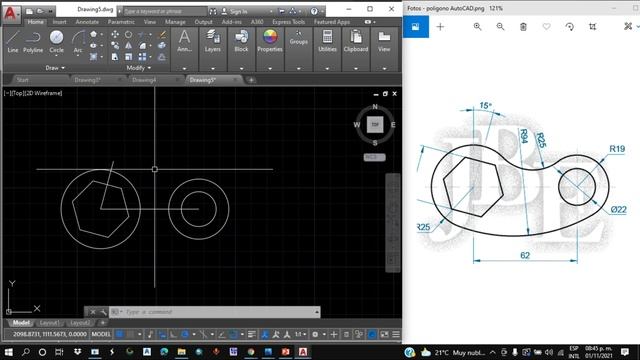Screen dimensions: 640x360
Task: Open the Groups ribbon panel
Action: pos(298,38)
